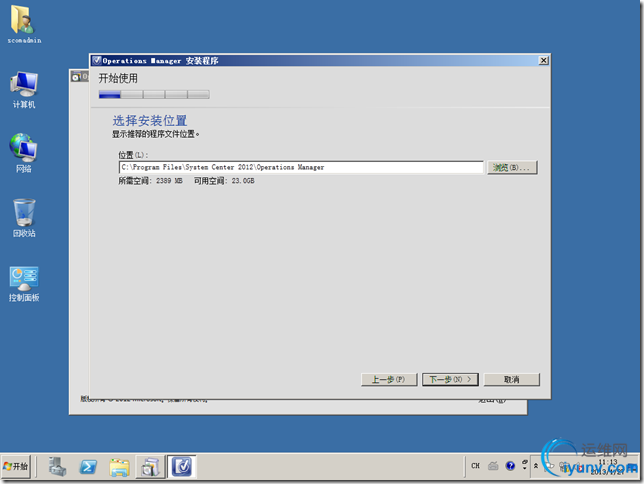
Task: Close the Operations Manager setup window
Action: (543, 60)
